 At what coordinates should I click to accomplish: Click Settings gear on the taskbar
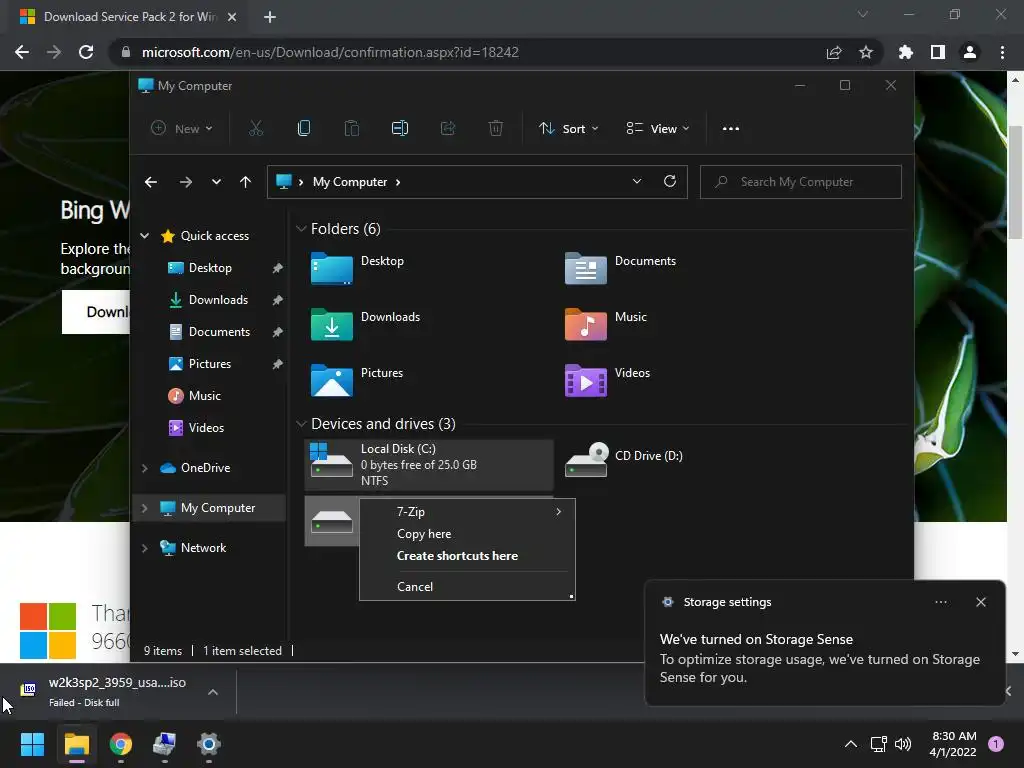coord(209,744)
